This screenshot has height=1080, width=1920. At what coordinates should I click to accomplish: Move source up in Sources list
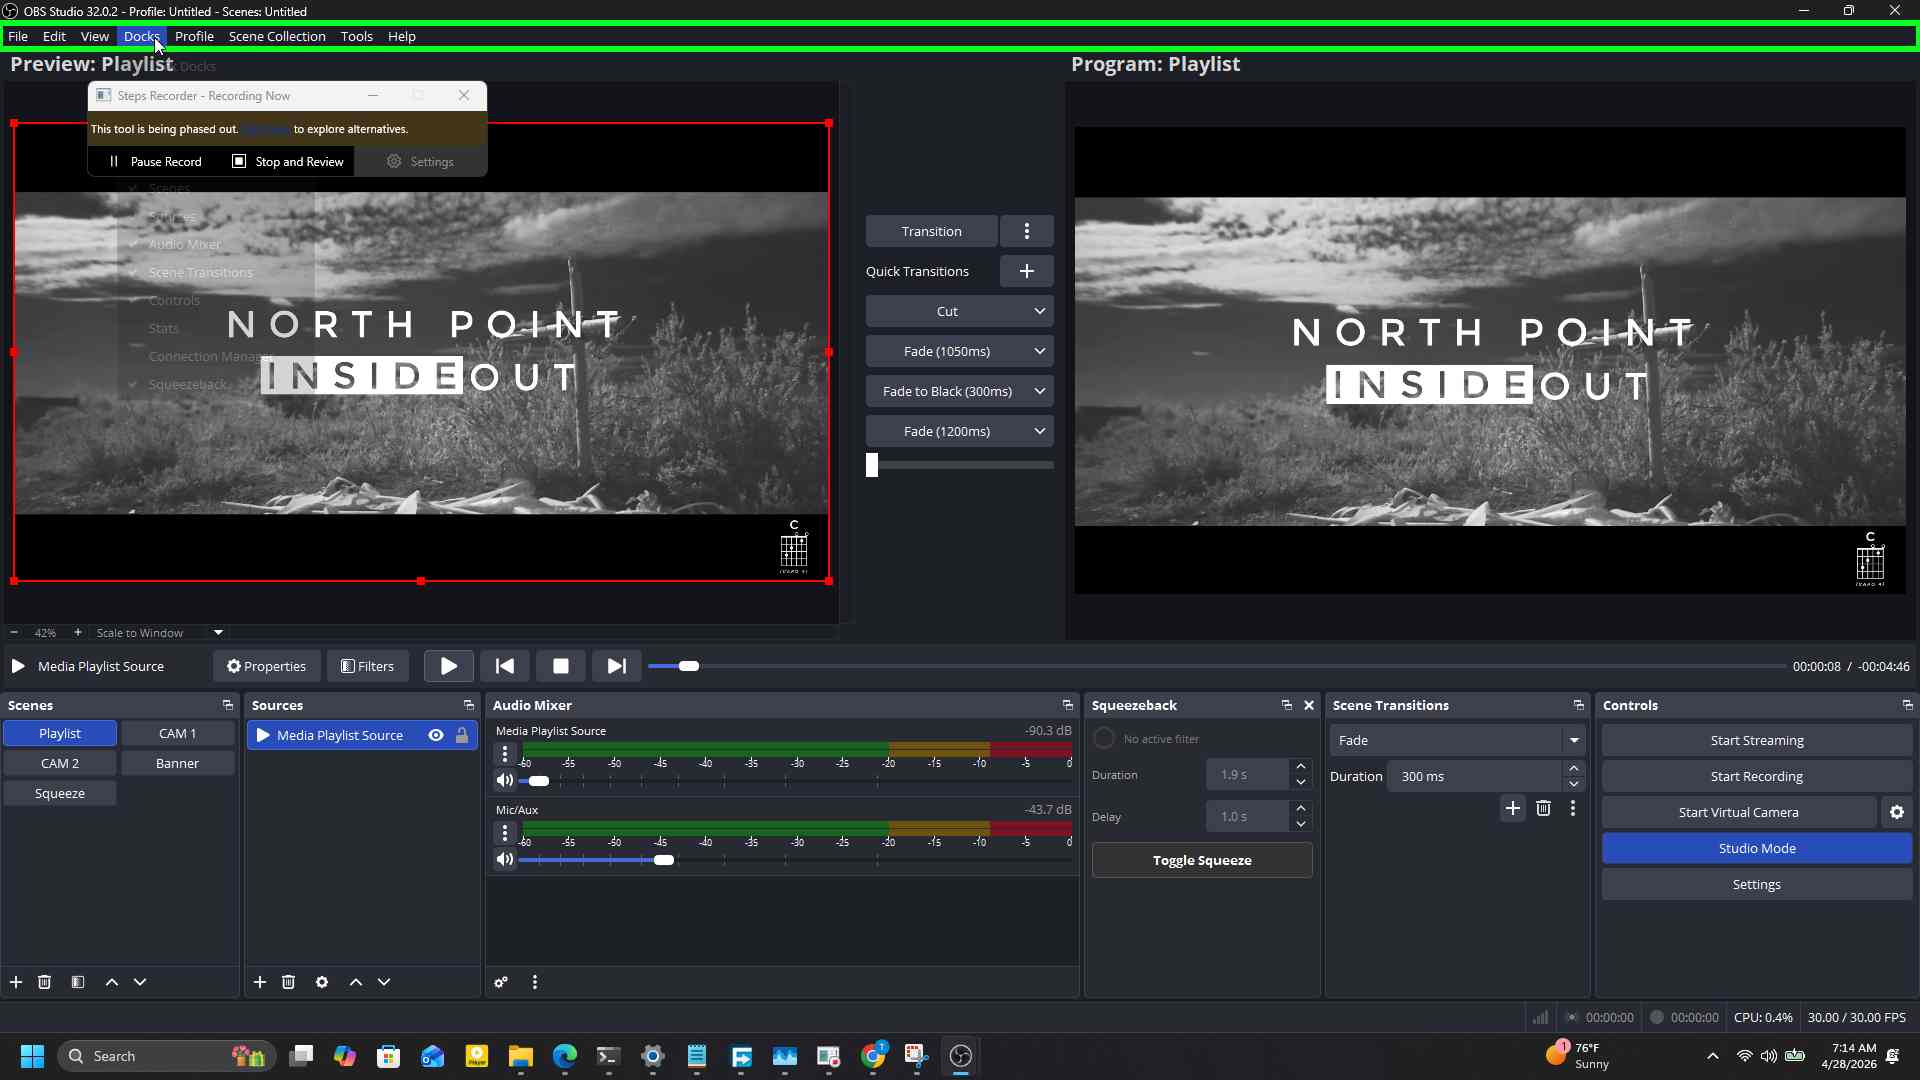coord(356,982)
